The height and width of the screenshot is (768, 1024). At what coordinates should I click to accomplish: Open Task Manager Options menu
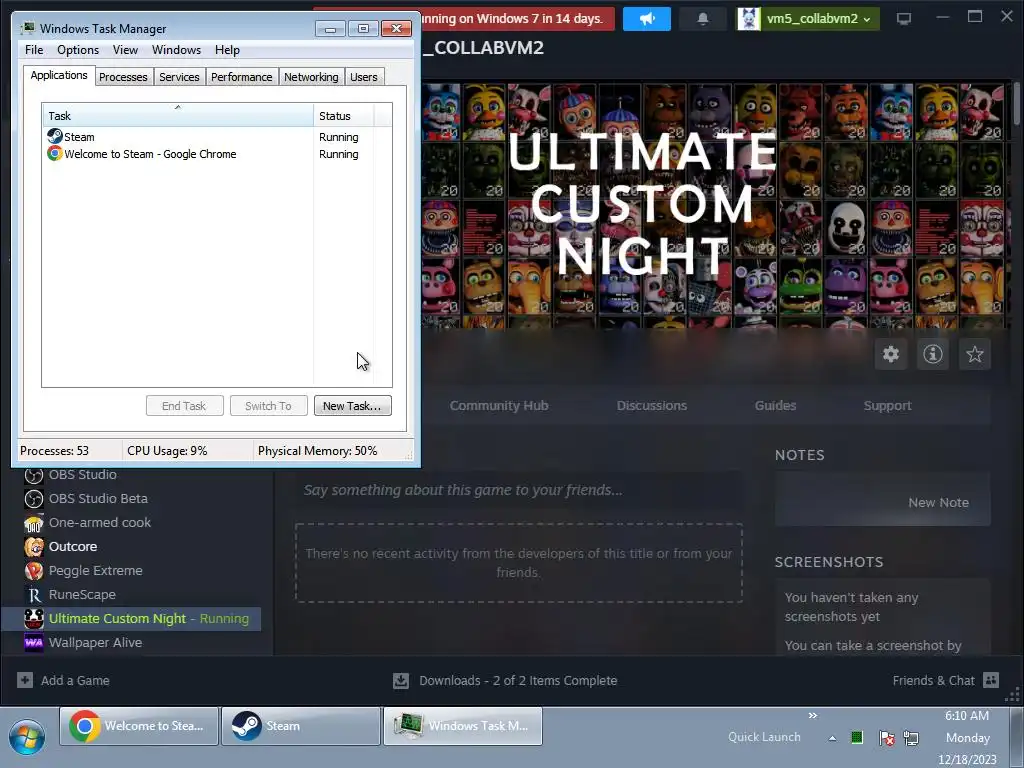click(x=78, y=50)
